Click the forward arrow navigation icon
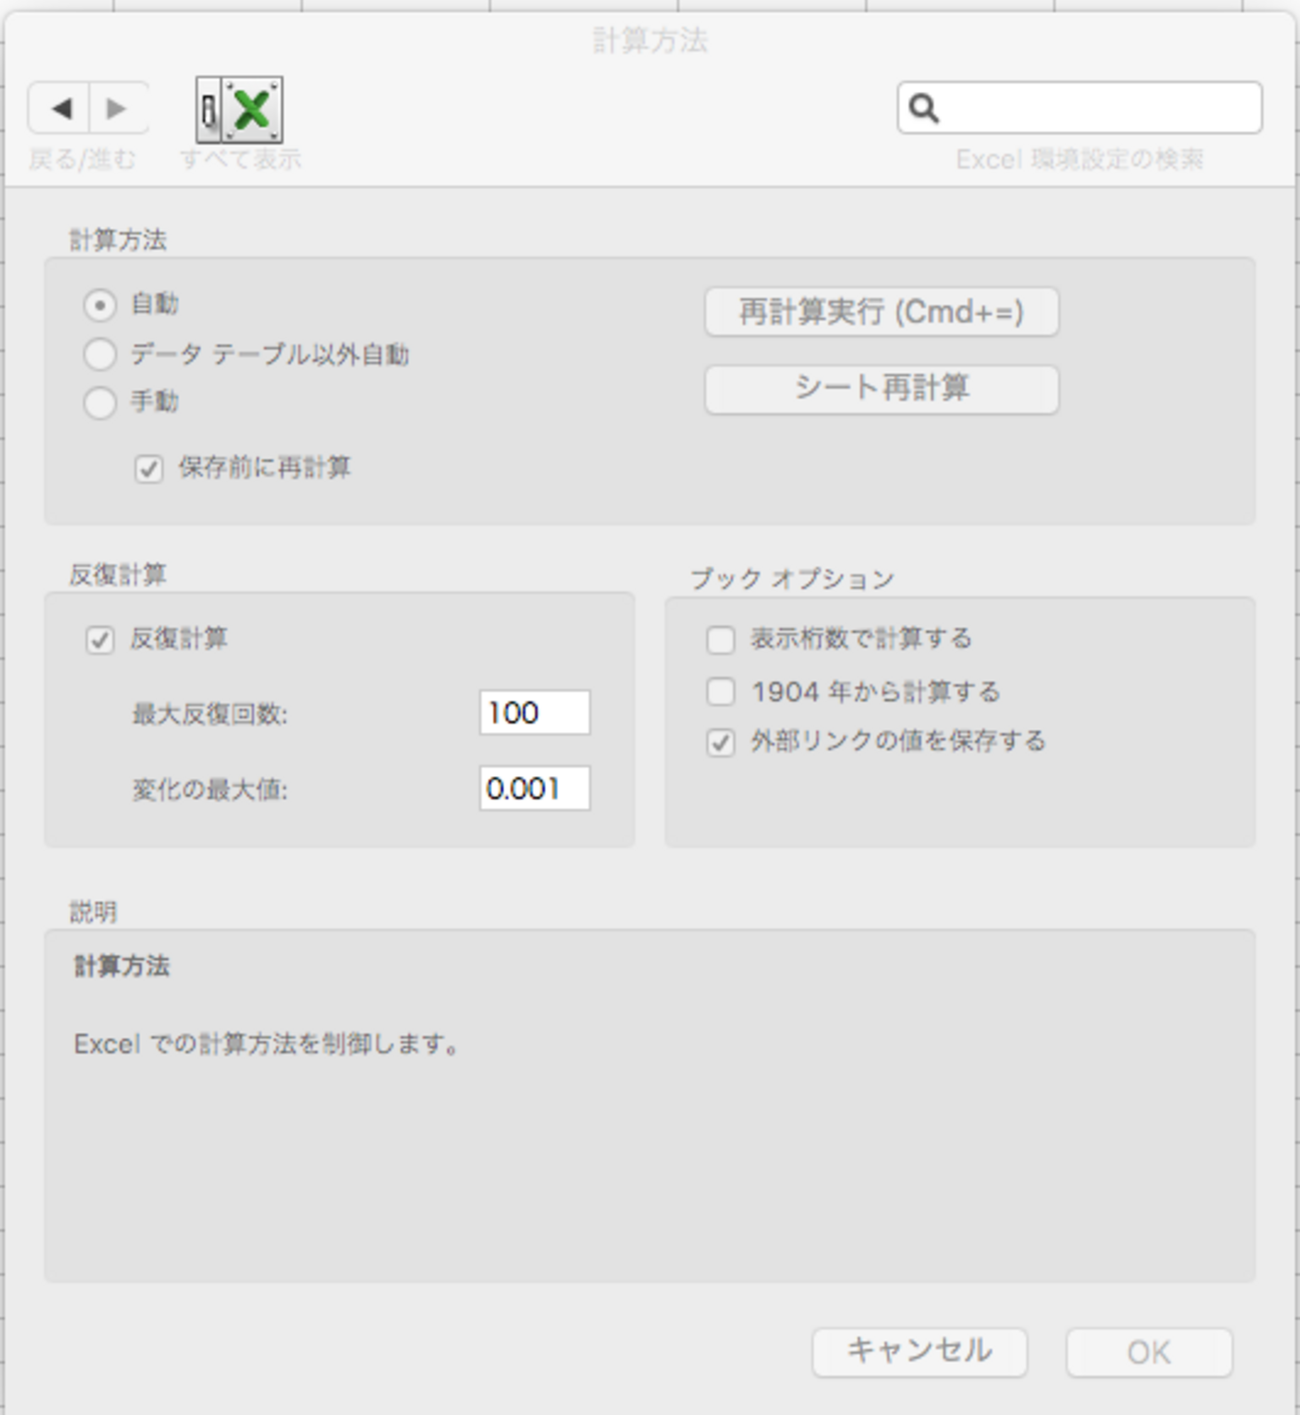Screen dimensions: 1300x1415 point(114,109)
